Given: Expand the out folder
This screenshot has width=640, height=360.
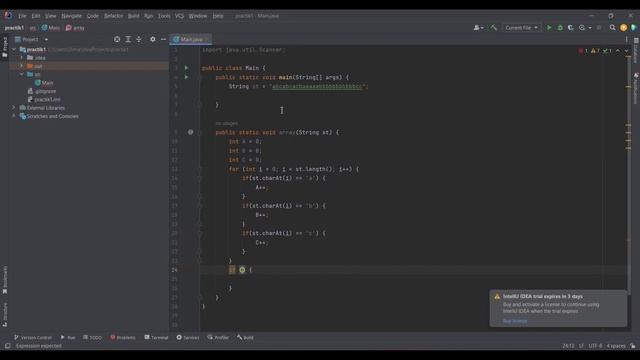Looking at the screenshot, I should coord(22,66).
